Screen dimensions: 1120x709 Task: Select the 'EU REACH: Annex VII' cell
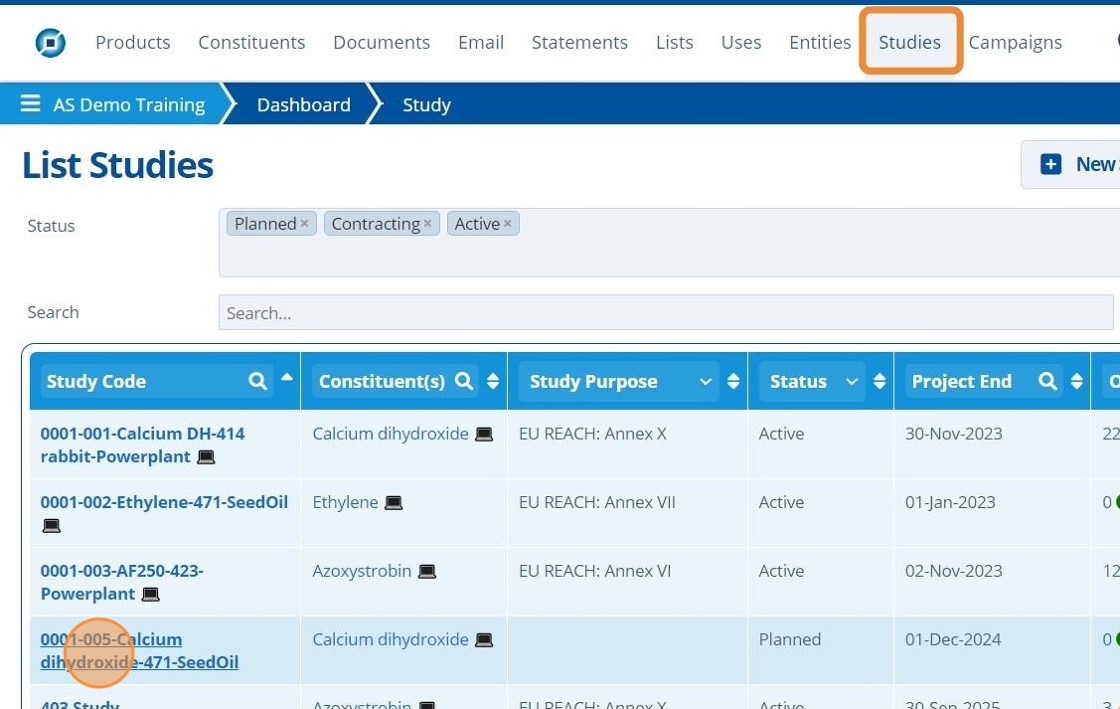596,502
